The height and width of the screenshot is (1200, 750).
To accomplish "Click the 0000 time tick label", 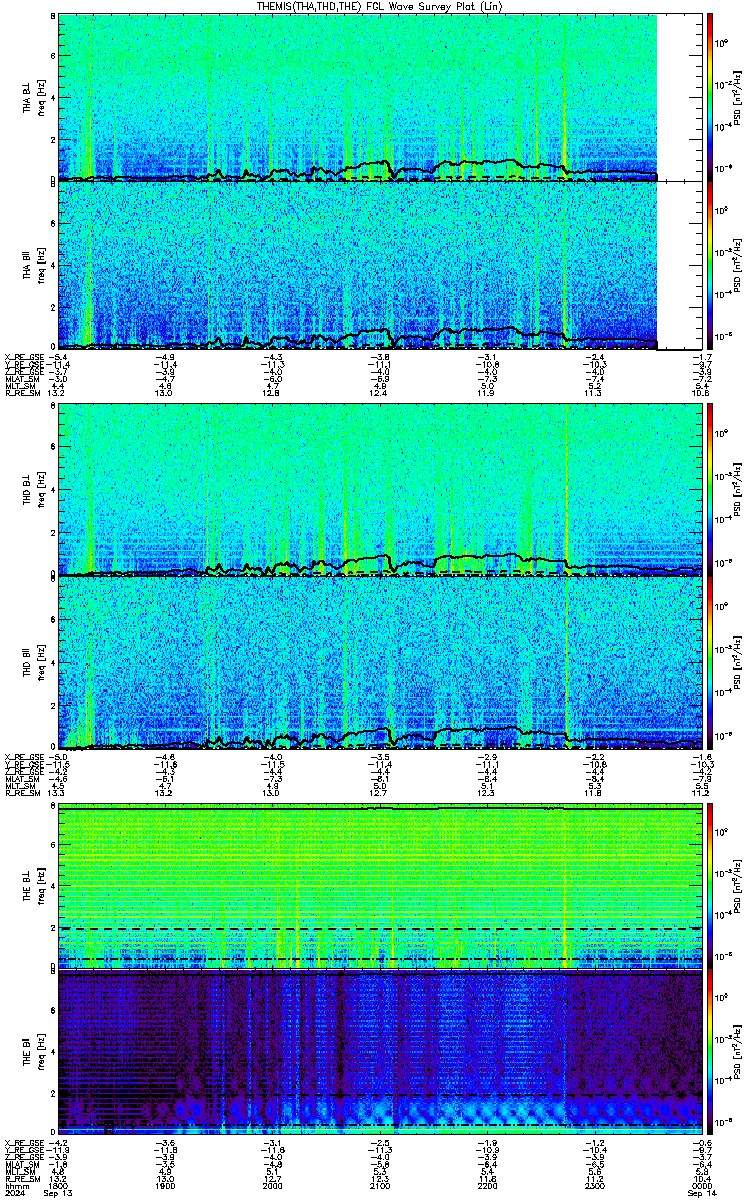I will [701, 1185].
